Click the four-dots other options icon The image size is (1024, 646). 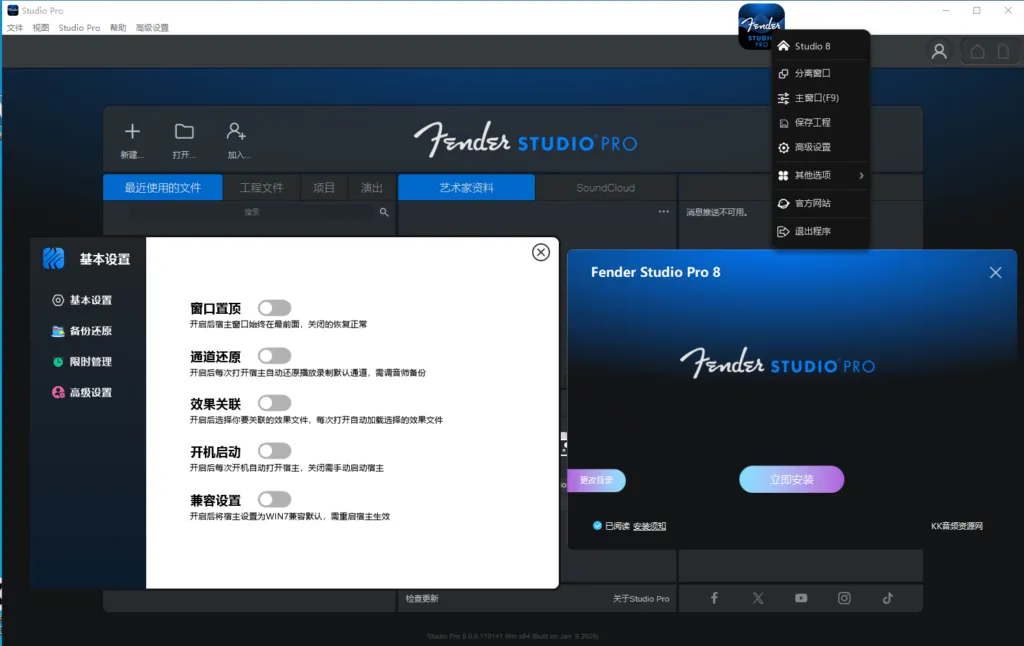(783, 175)
